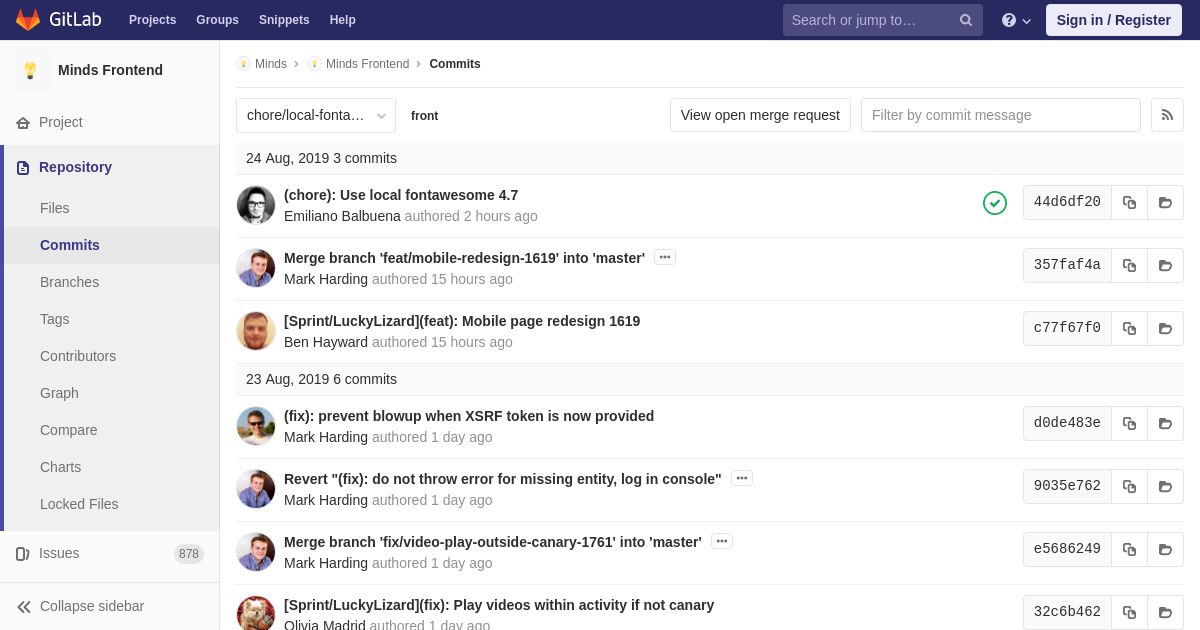Browse files at commit 44d6df20

[1165, 203]
